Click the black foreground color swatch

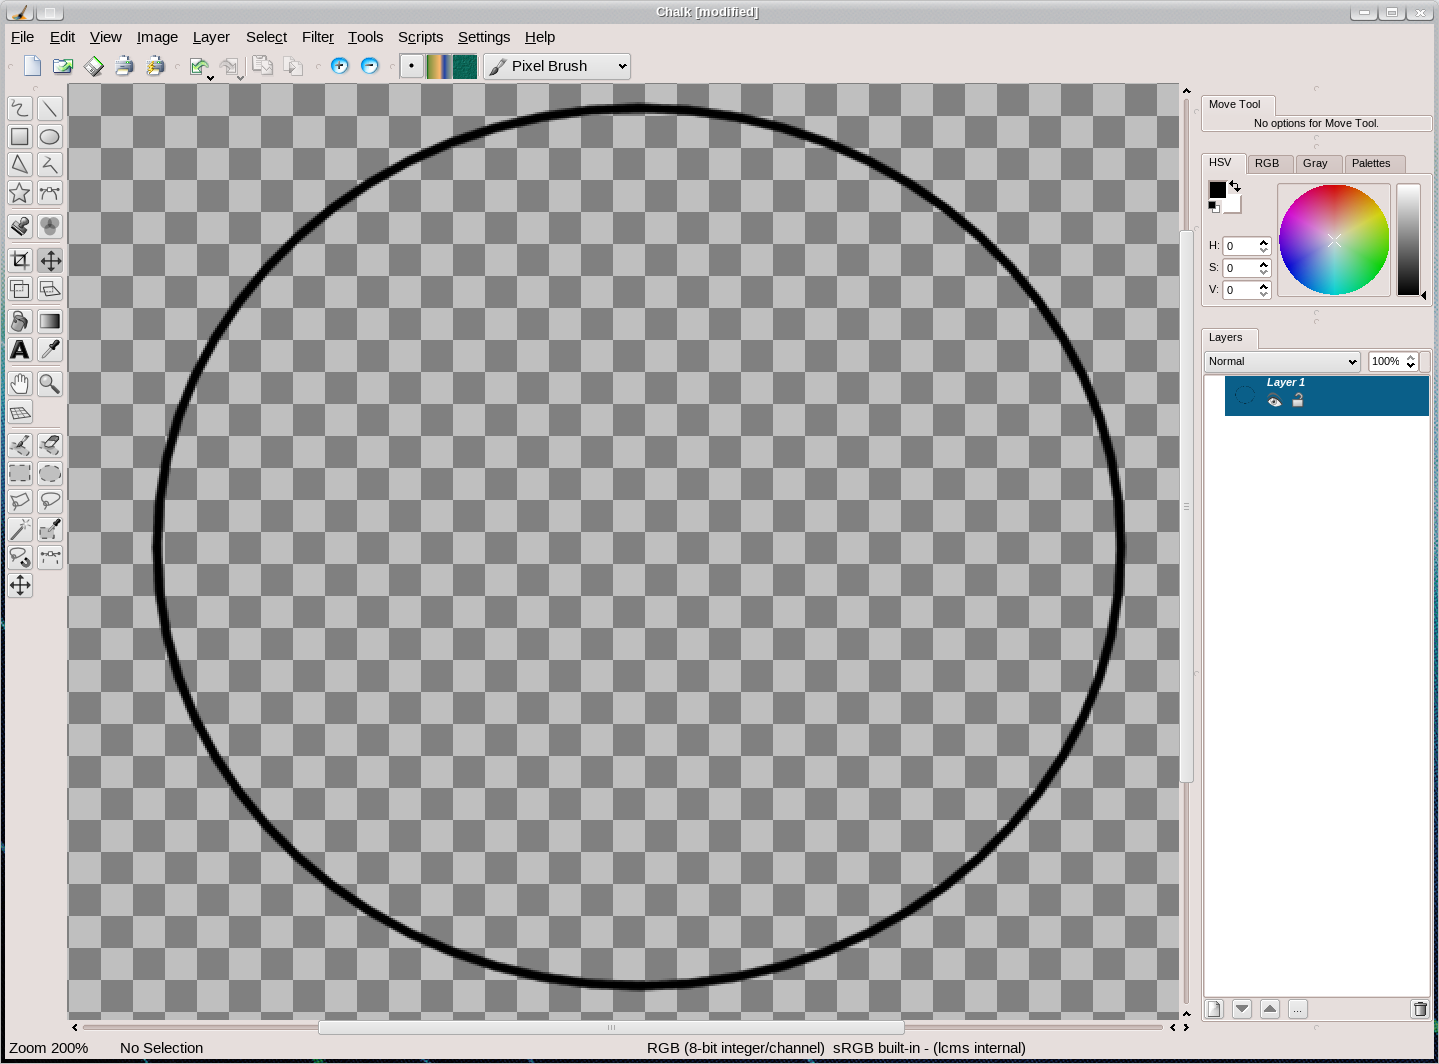1217,189
